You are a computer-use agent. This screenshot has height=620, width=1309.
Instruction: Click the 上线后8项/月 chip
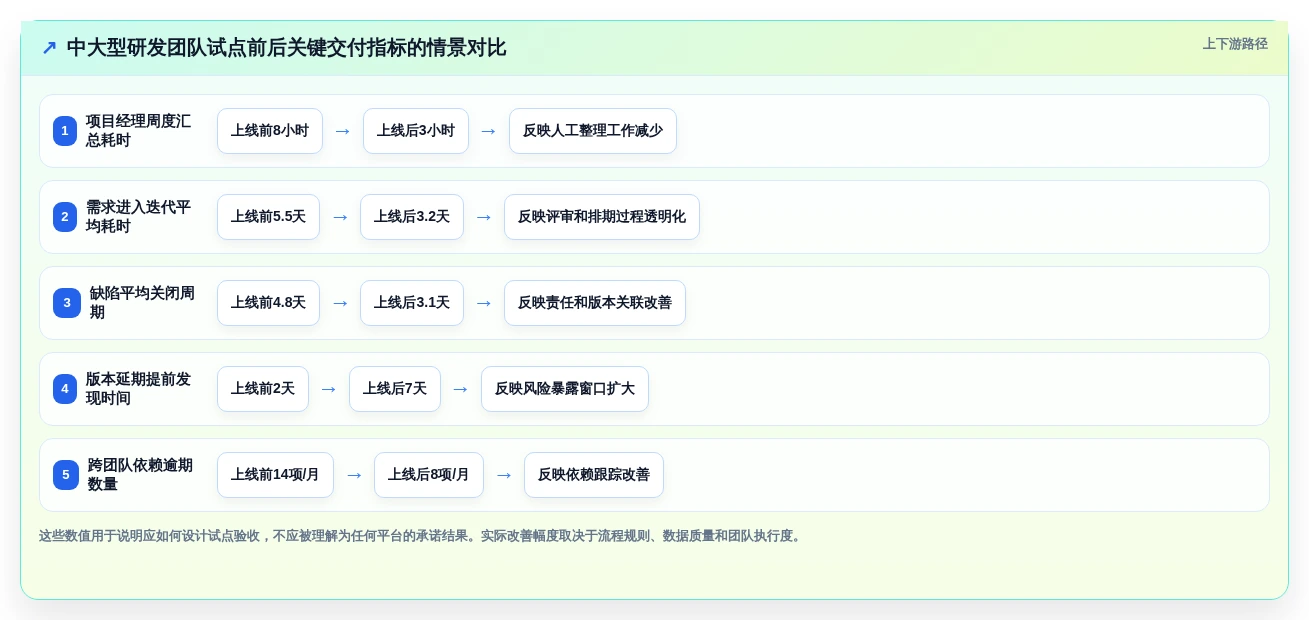point(429,475)
